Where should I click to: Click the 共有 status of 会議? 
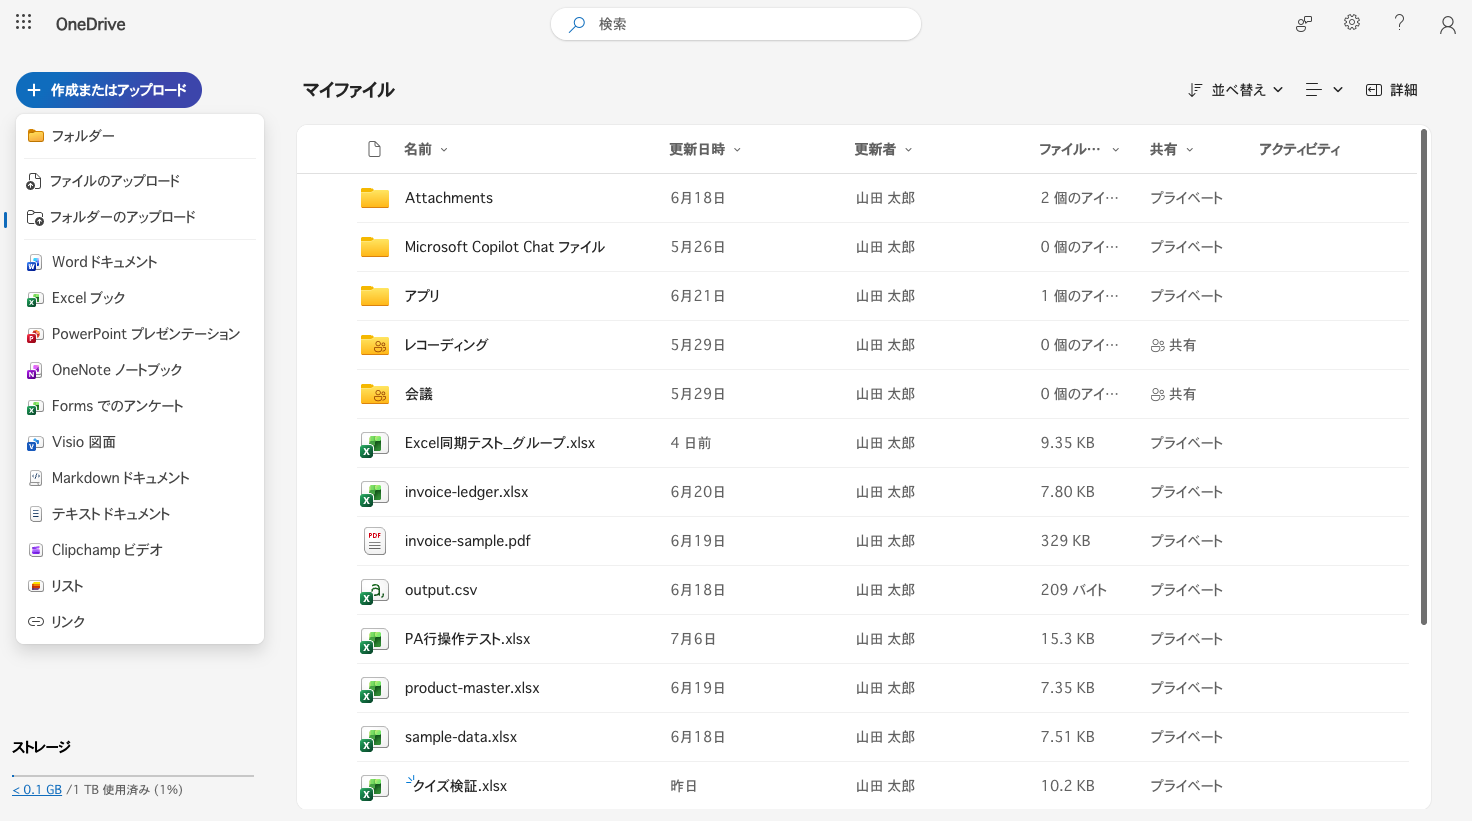coord(1173,394)
